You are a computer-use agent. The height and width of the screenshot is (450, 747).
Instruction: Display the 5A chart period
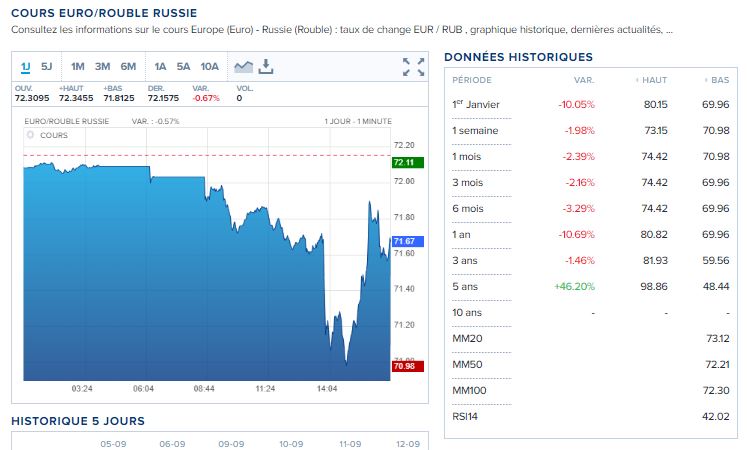pos(183,67)
